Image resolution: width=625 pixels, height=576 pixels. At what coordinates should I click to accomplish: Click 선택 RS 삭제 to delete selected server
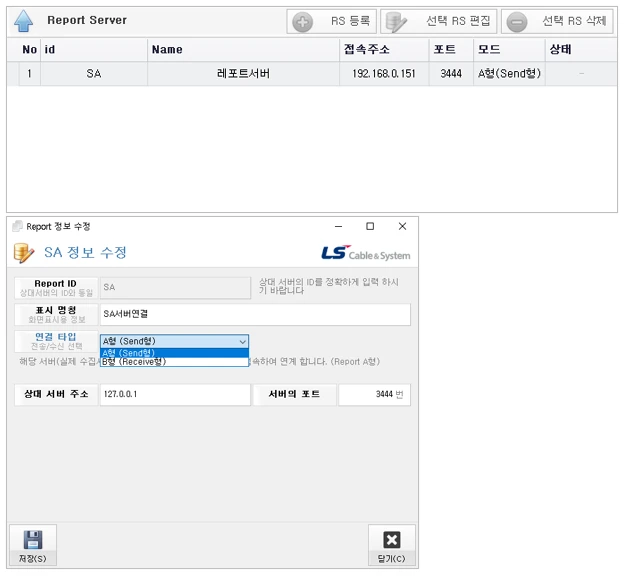point(557,21)
